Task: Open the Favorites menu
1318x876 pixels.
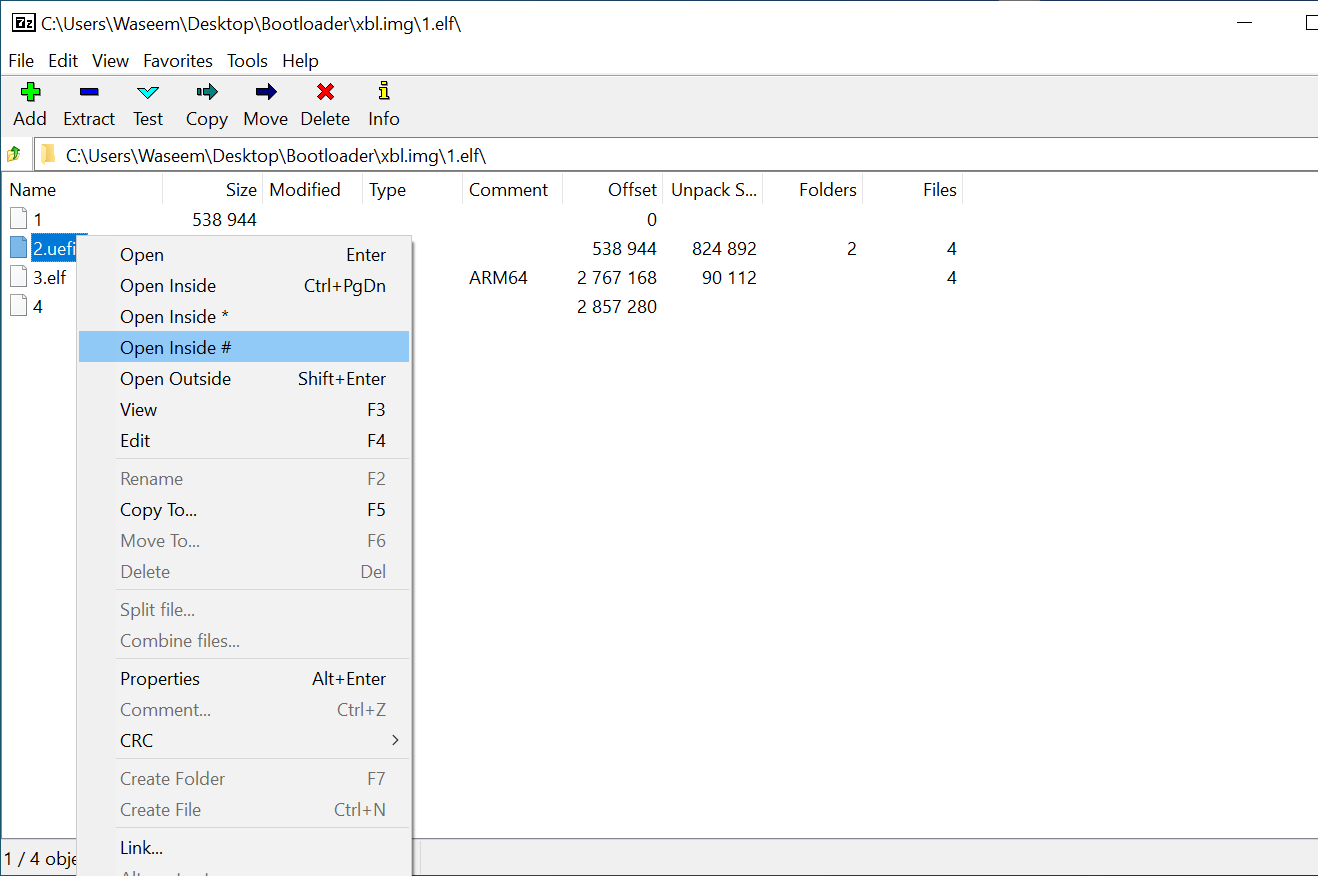Action: pos(178,61)
